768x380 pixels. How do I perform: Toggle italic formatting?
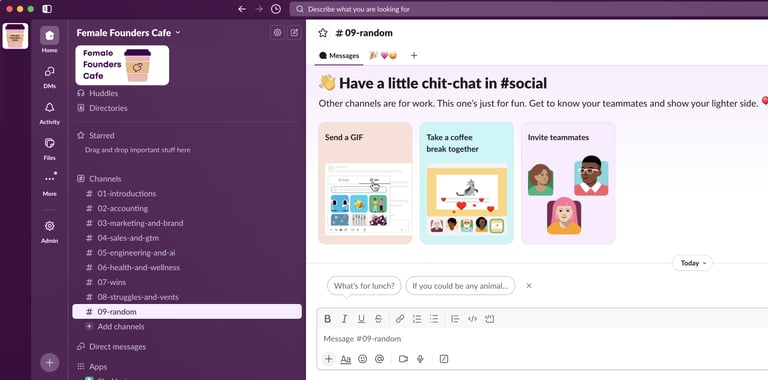click(344, 319)
